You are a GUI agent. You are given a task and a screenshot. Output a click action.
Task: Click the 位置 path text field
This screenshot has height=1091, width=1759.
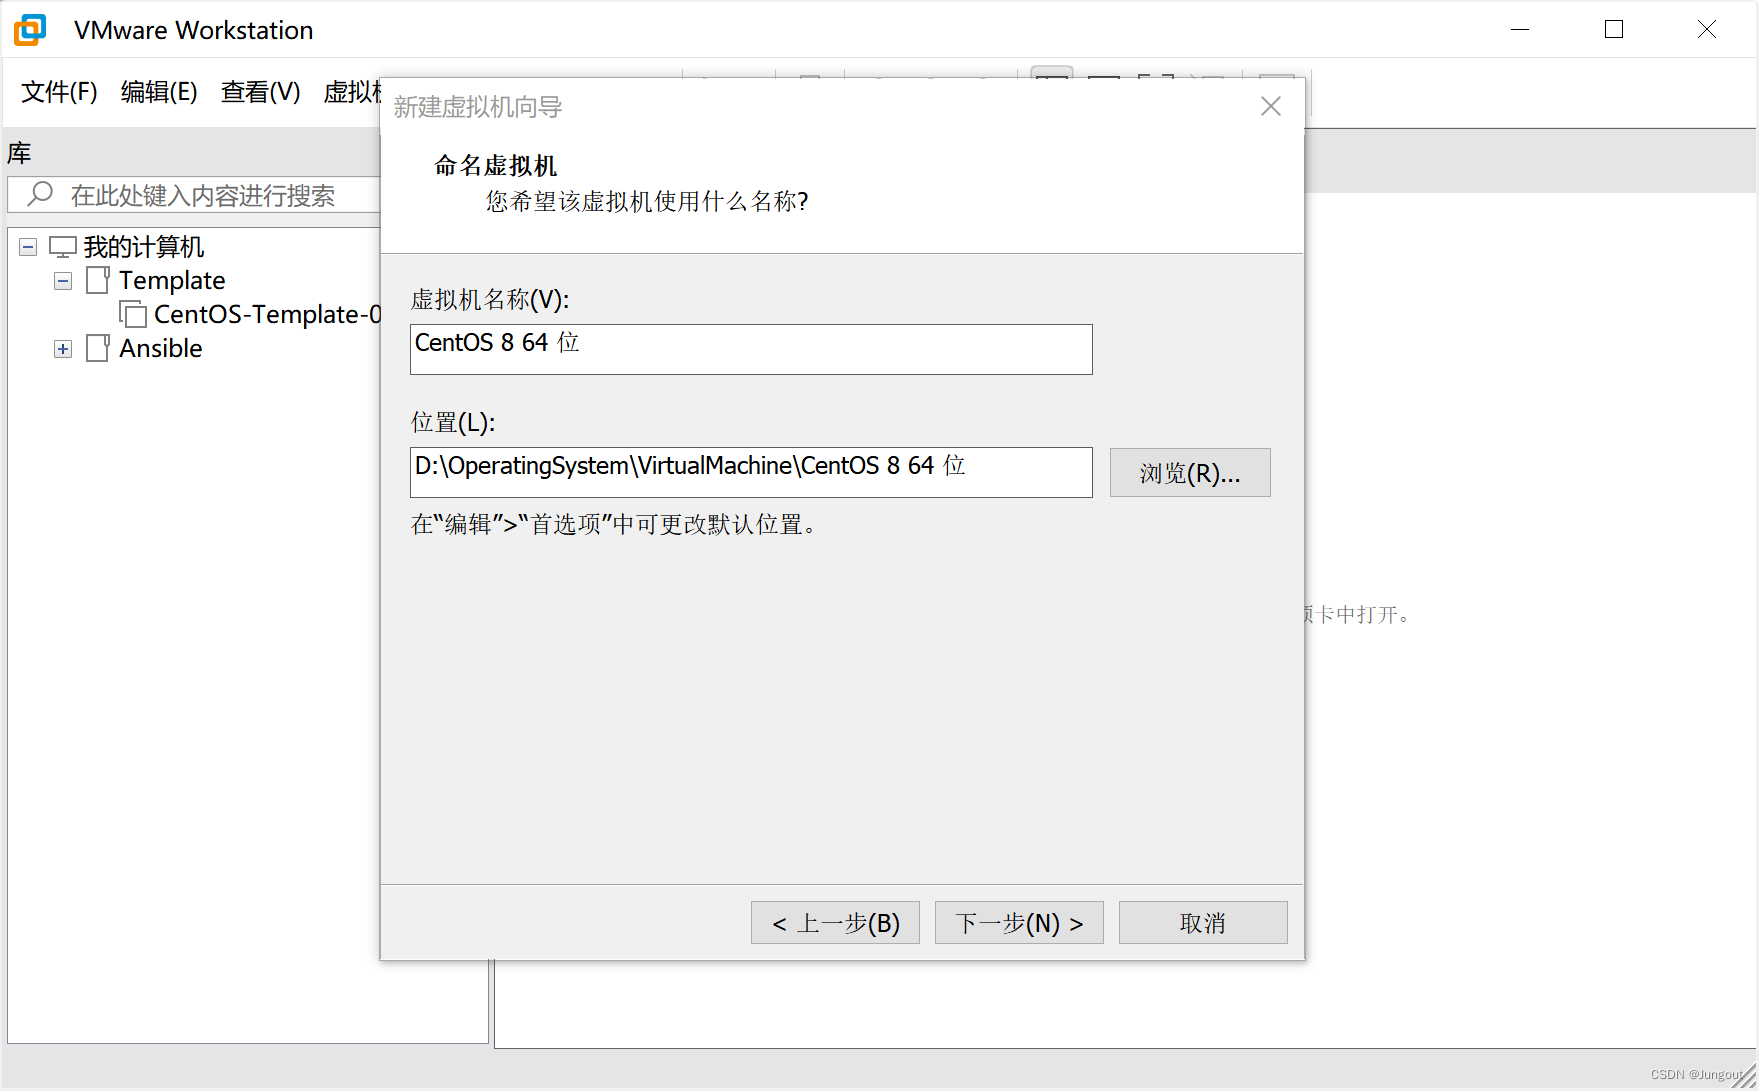pyautogui.click(x=751, y=472)
